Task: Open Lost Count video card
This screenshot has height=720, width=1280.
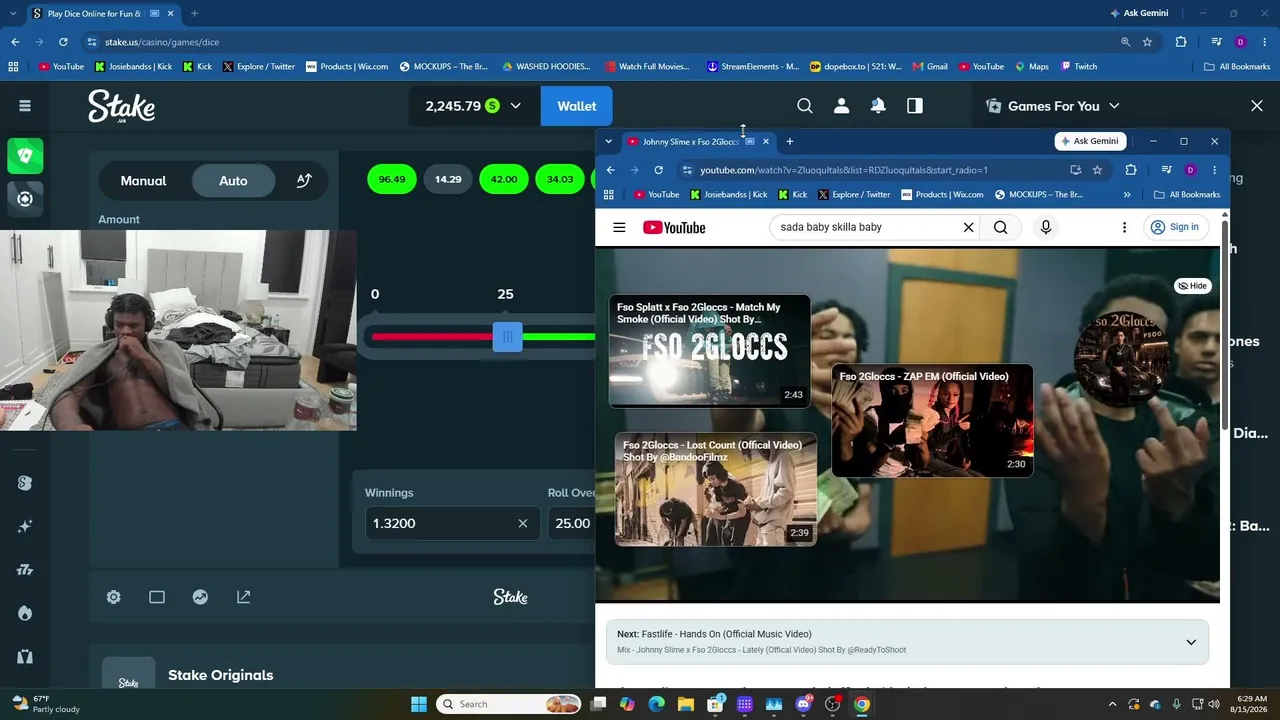Action: (x=716, y=489)
